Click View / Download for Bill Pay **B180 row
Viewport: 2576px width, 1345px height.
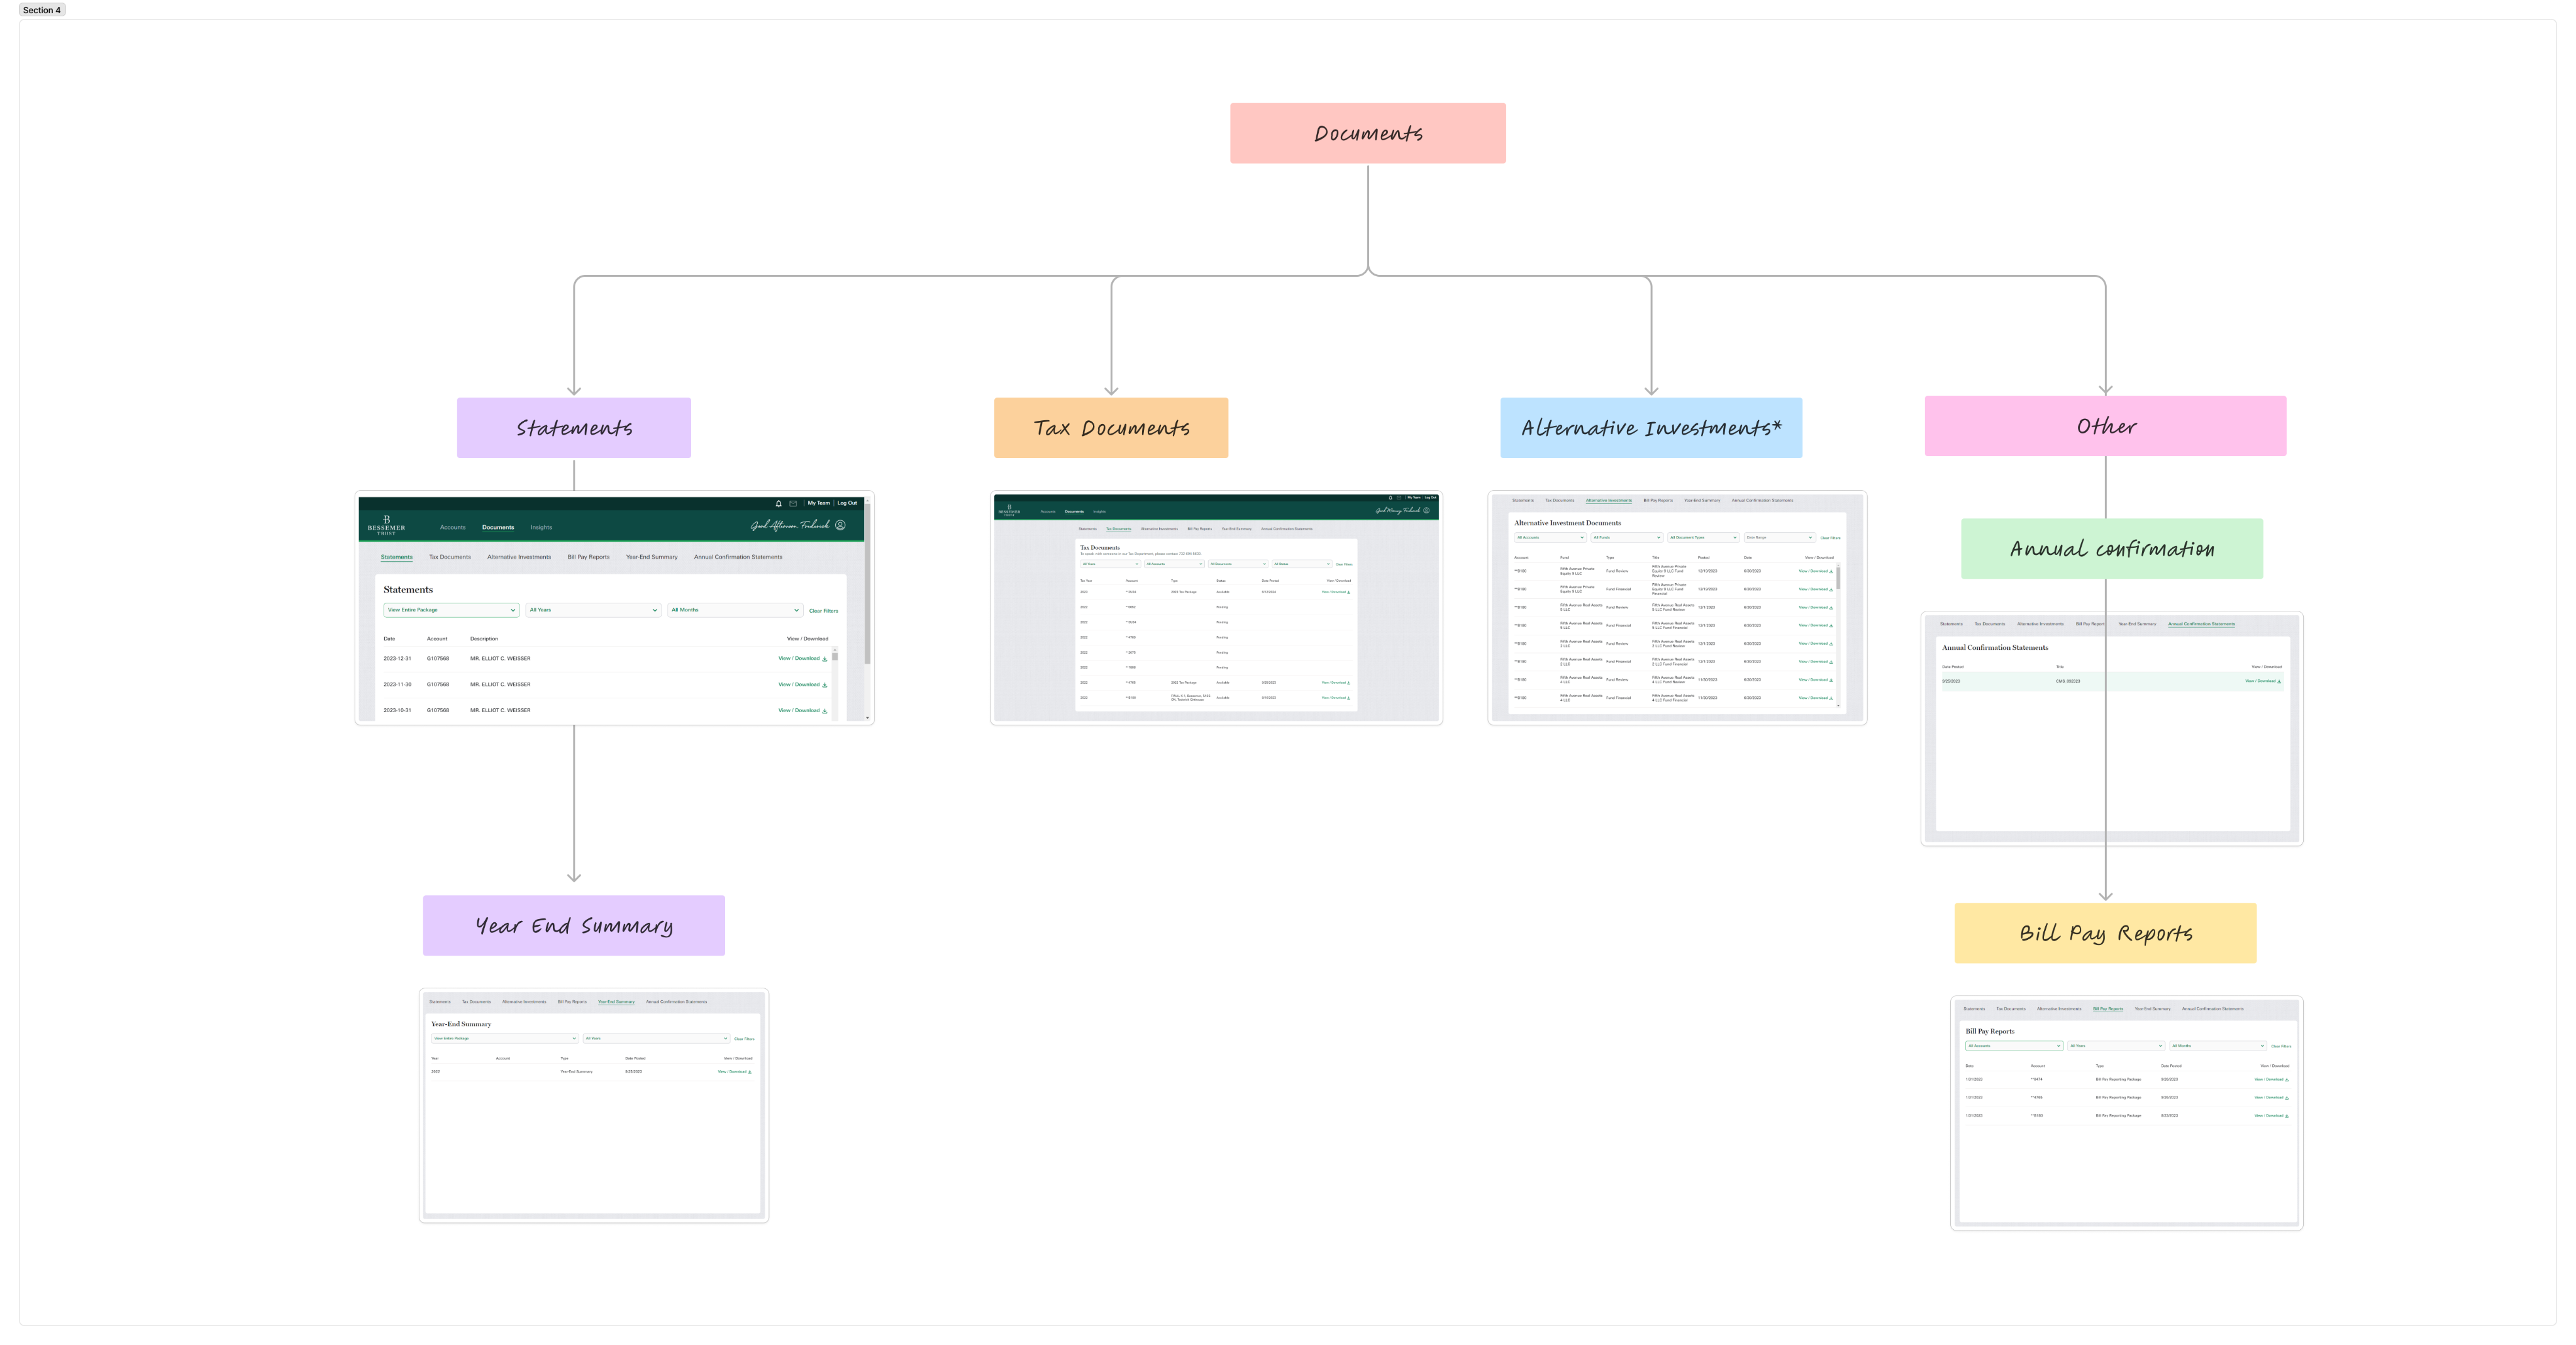pos(2269,1116)
